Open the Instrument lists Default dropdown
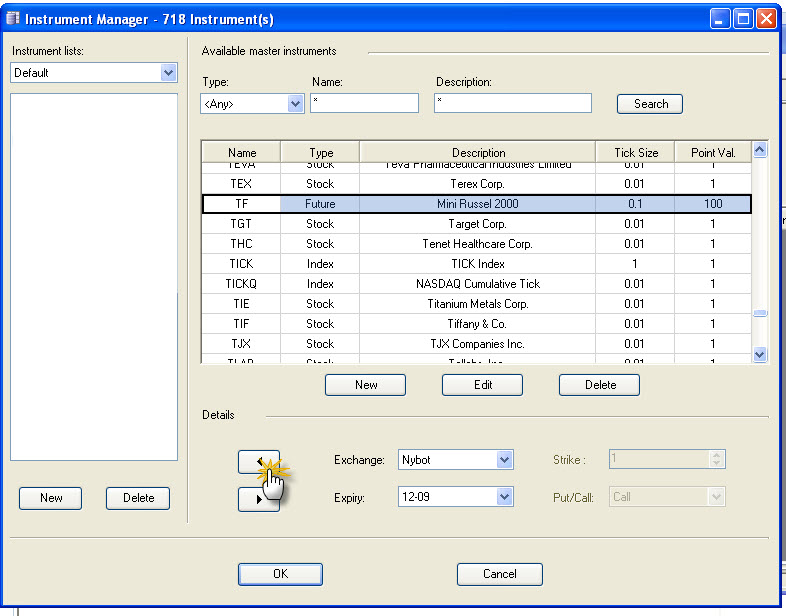Screen dimensions: 786x616 pos(168,73)
